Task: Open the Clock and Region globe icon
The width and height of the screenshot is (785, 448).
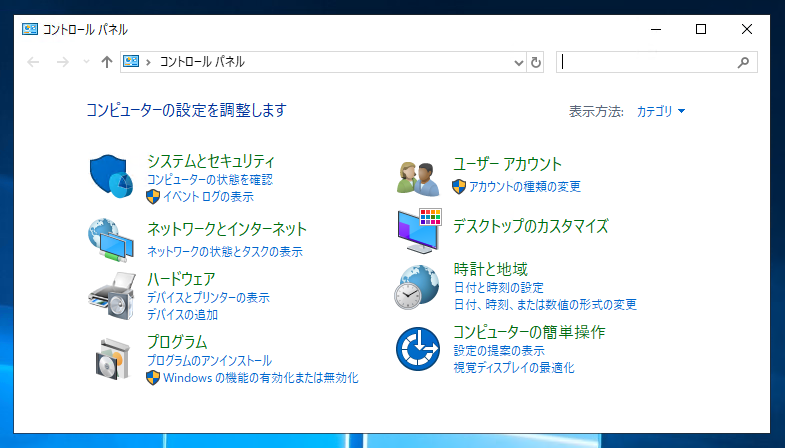Action: coord(417,287)
